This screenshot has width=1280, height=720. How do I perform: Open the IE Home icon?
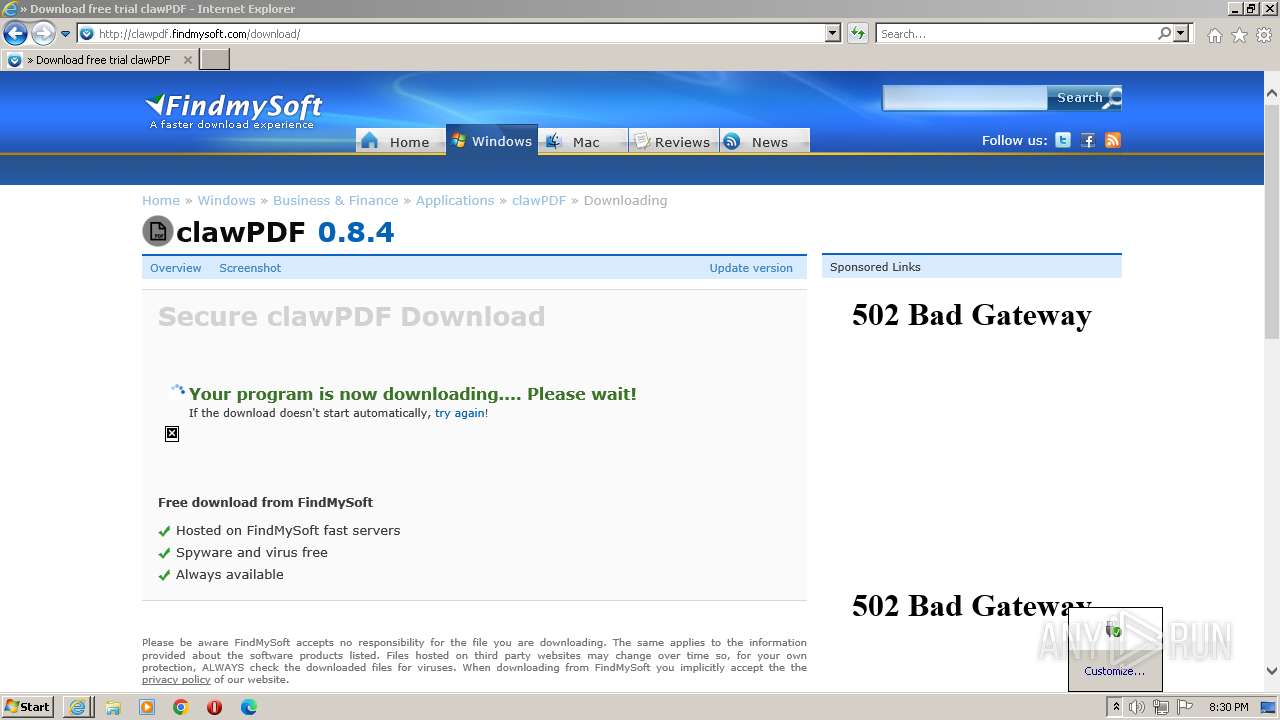tap(1214, 35)
